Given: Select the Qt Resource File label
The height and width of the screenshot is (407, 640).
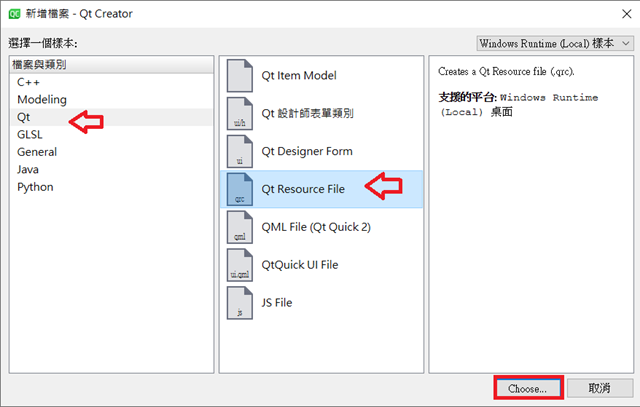Looking at the screenshot, I should tap(303, 189).
